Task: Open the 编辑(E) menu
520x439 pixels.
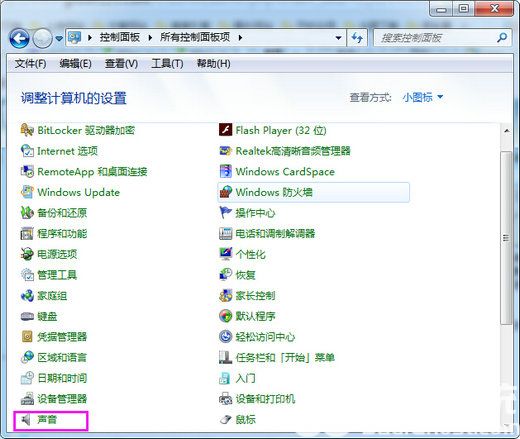Action: click(75, 63)
